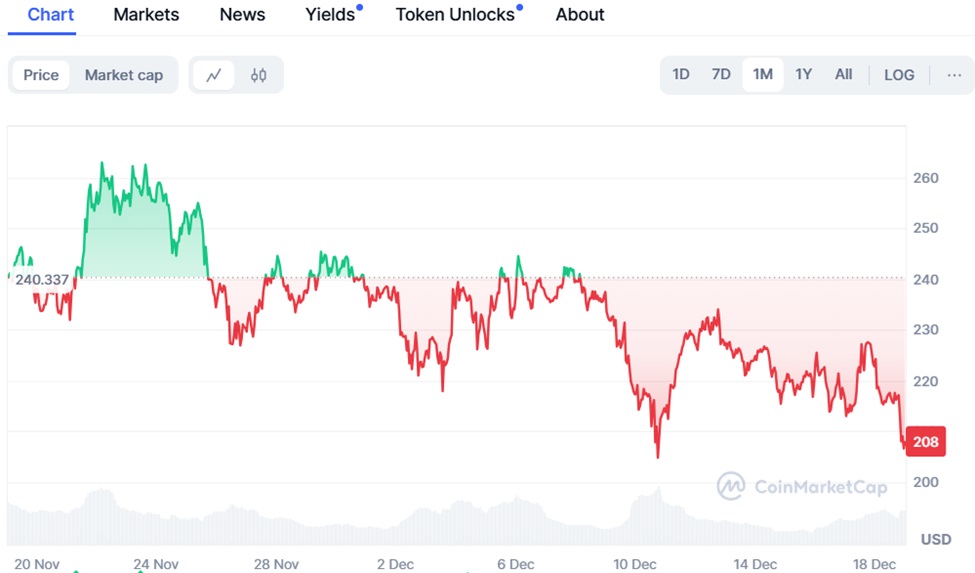The image size is (975, 573).
Task: Set the time range to 1D
Action: tap(681, 75)
